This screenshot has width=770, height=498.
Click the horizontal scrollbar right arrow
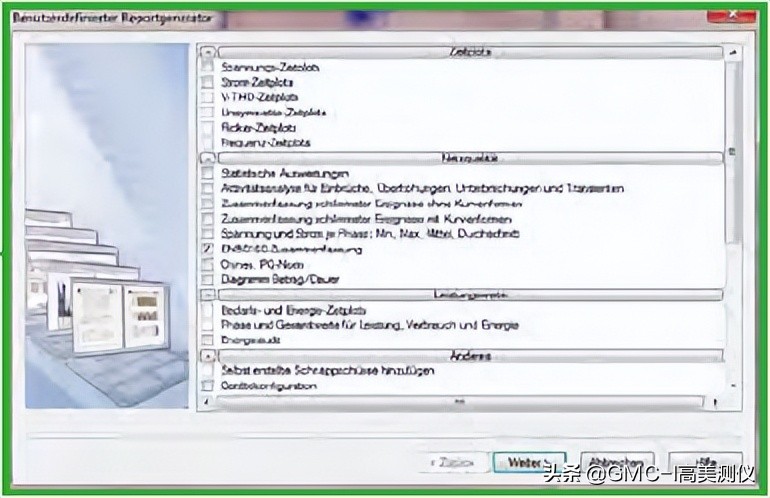pyautogui.click(x=715, y=403)
